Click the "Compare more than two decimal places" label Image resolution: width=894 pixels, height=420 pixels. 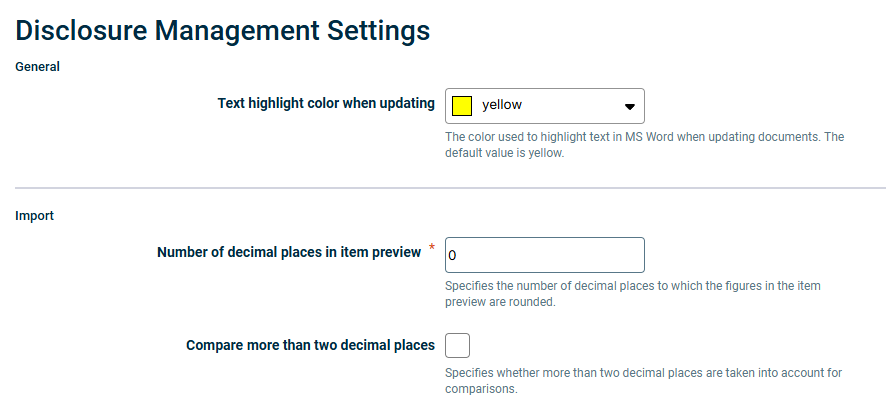[310, 345]
